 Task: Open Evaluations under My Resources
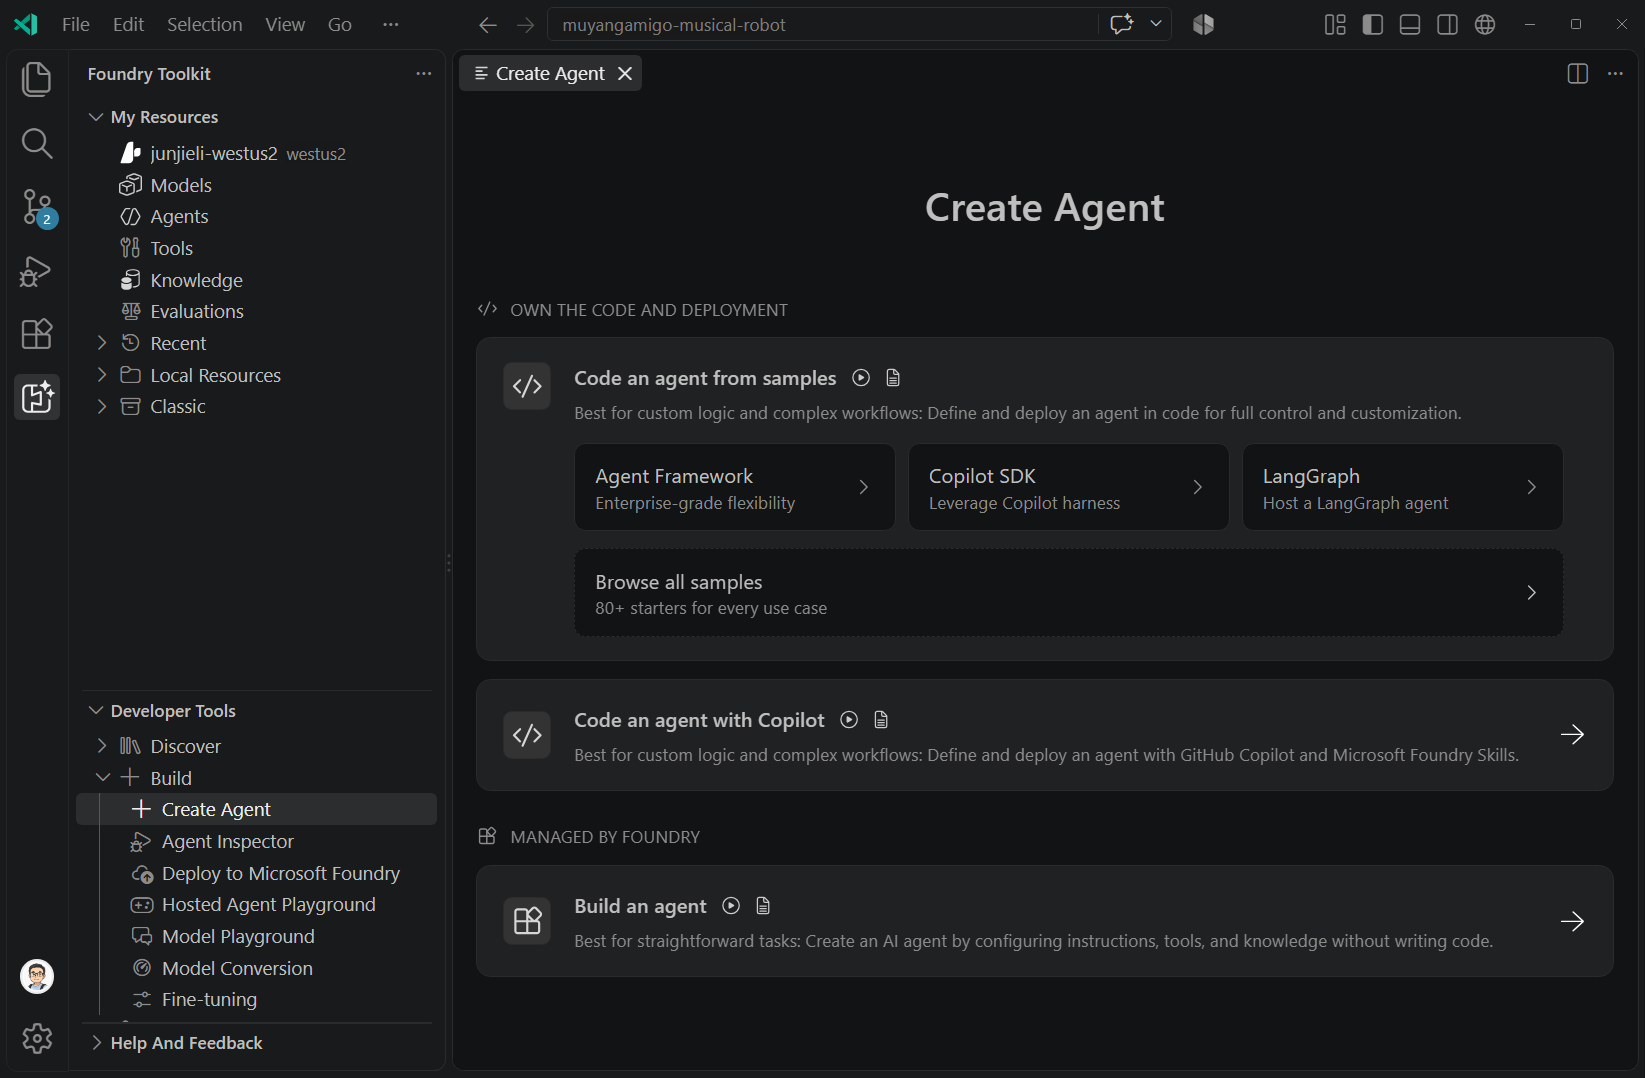coord(257,312)
